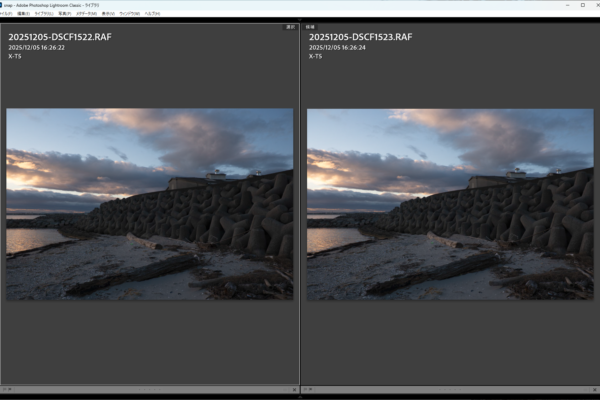Click the DSCF1523 photo in the right pane
Viewport: 600px width, 400px height.
(x=450, y=204)
